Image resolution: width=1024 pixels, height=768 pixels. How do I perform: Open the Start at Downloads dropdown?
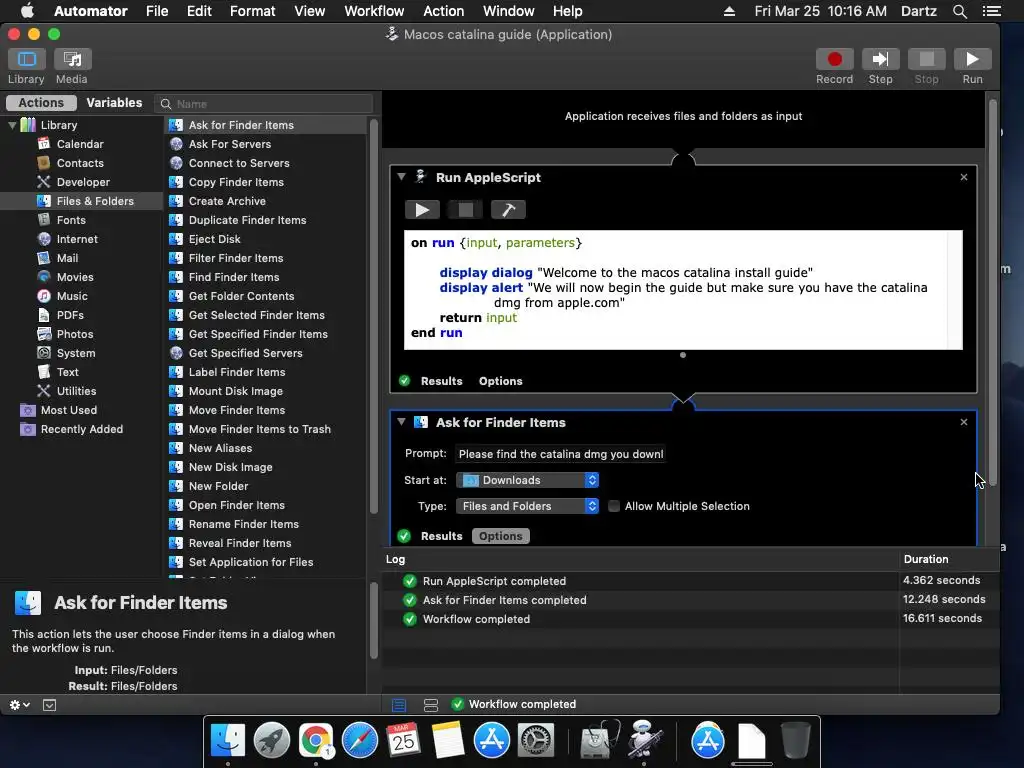tap(528, 480)
